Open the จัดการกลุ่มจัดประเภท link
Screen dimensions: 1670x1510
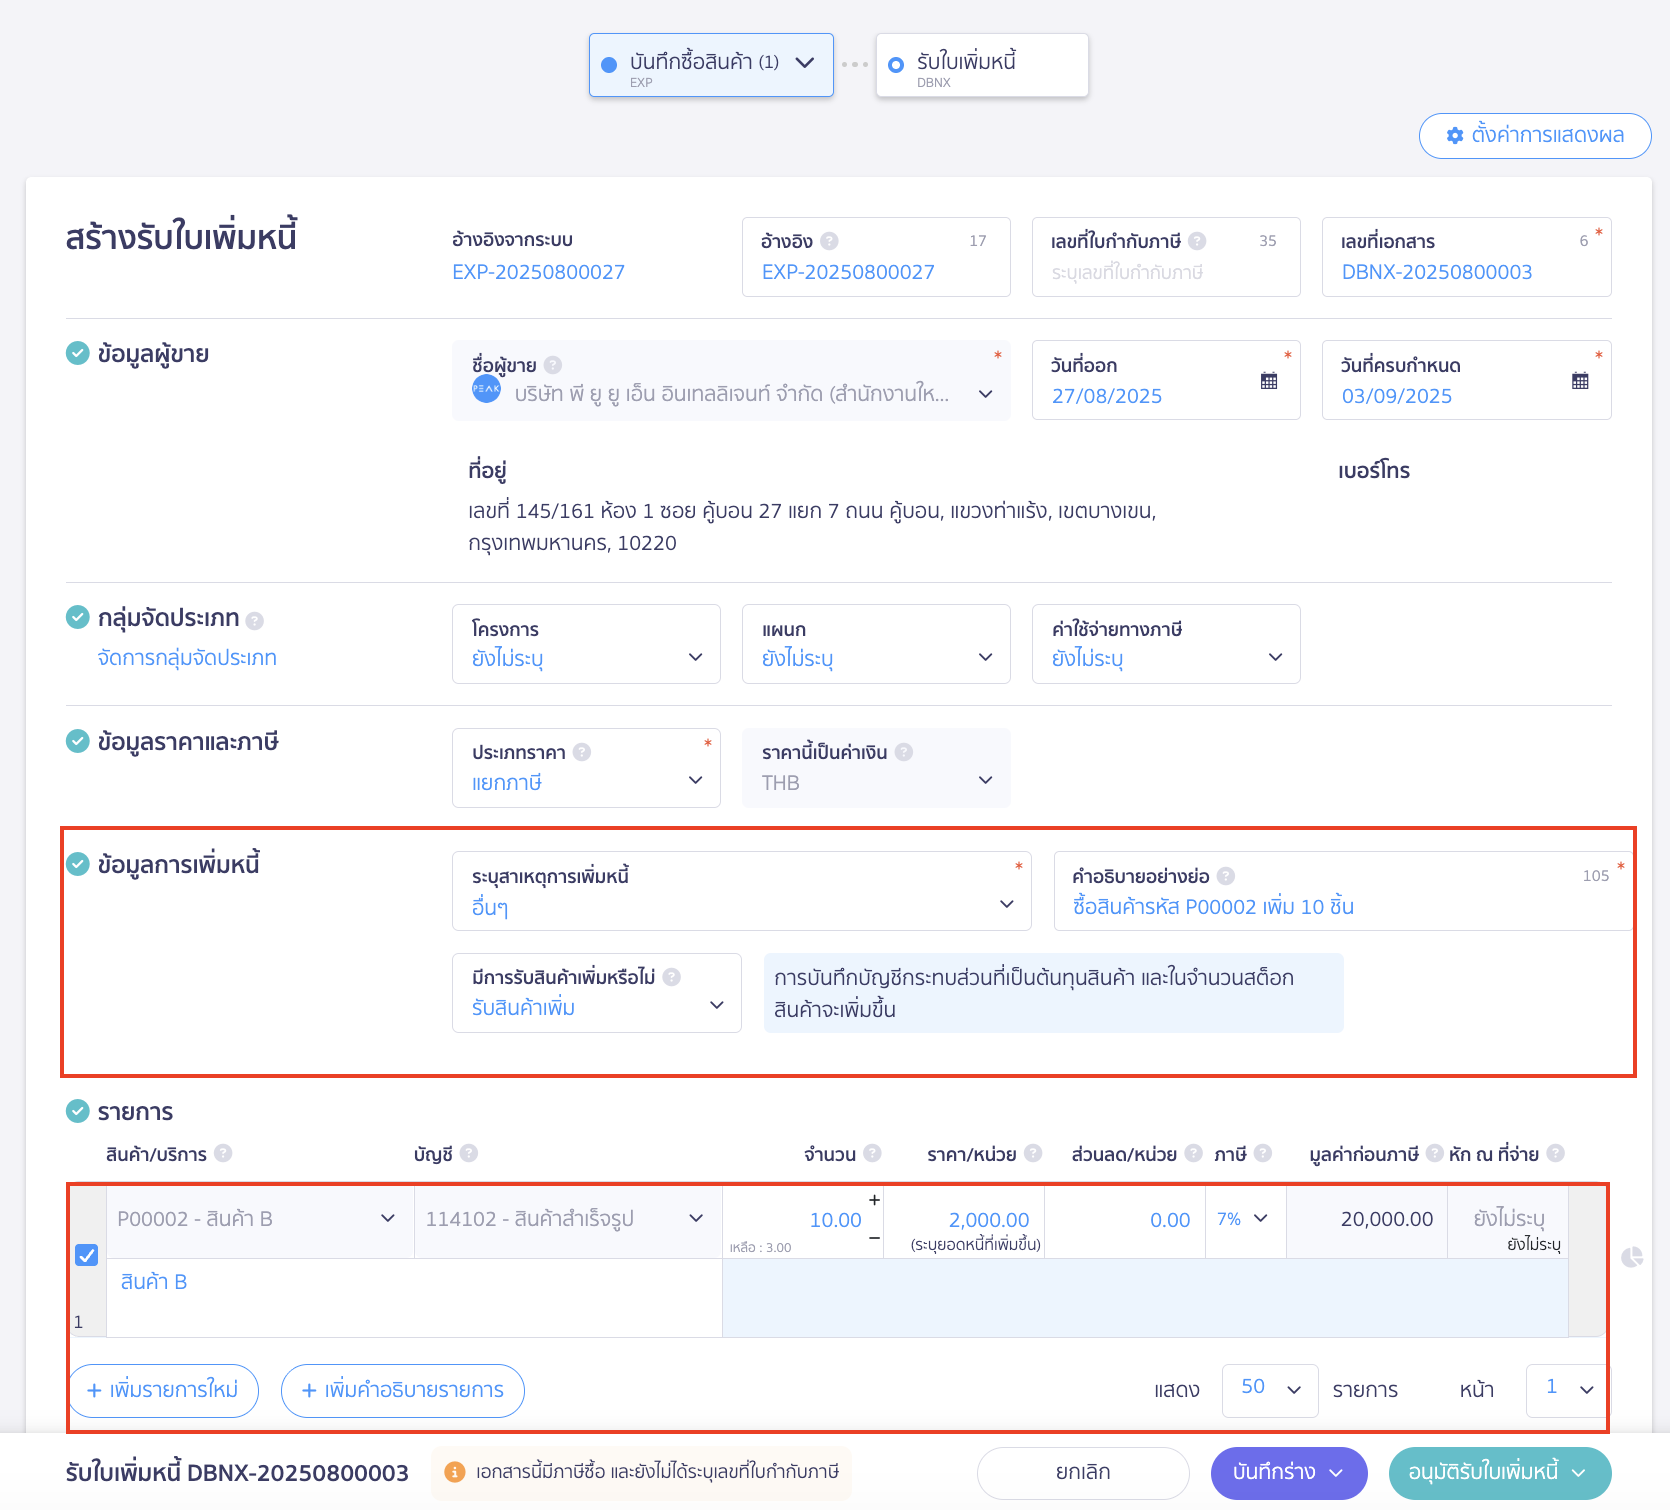pos(187,658)
